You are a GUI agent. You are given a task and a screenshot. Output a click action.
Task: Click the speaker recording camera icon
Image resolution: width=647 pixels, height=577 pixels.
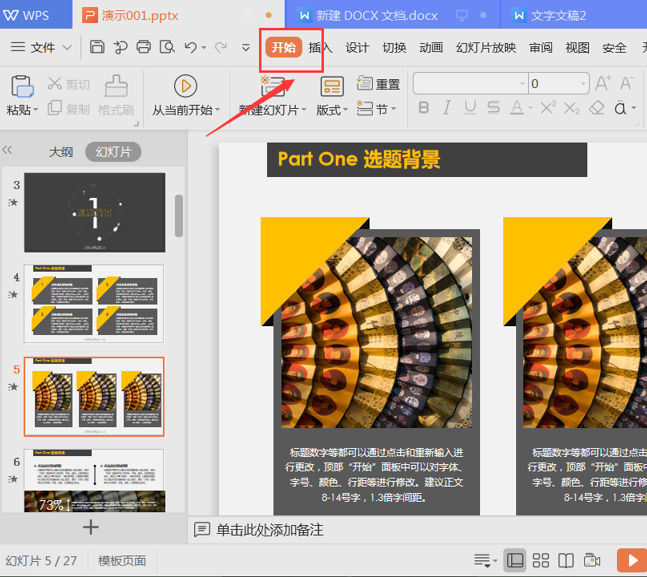tap(592, 560)
